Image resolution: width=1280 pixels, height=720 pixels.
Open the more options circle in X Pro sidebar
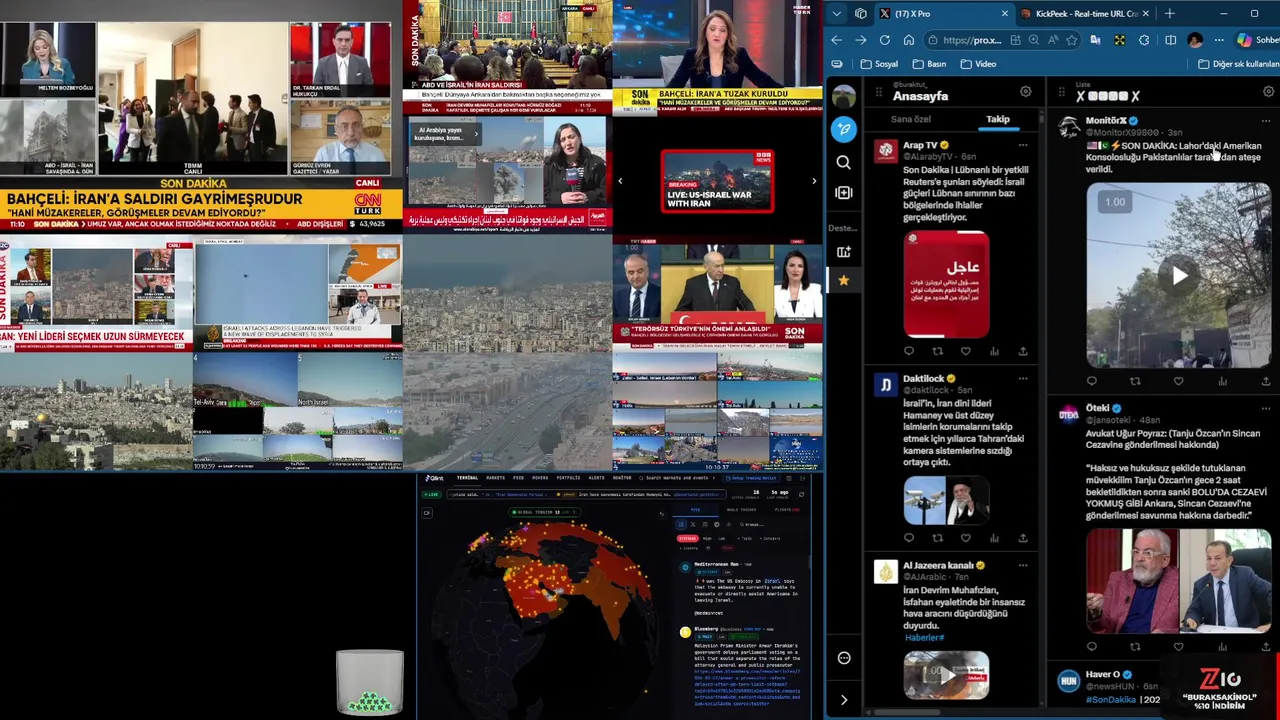(x=844, y=658)
